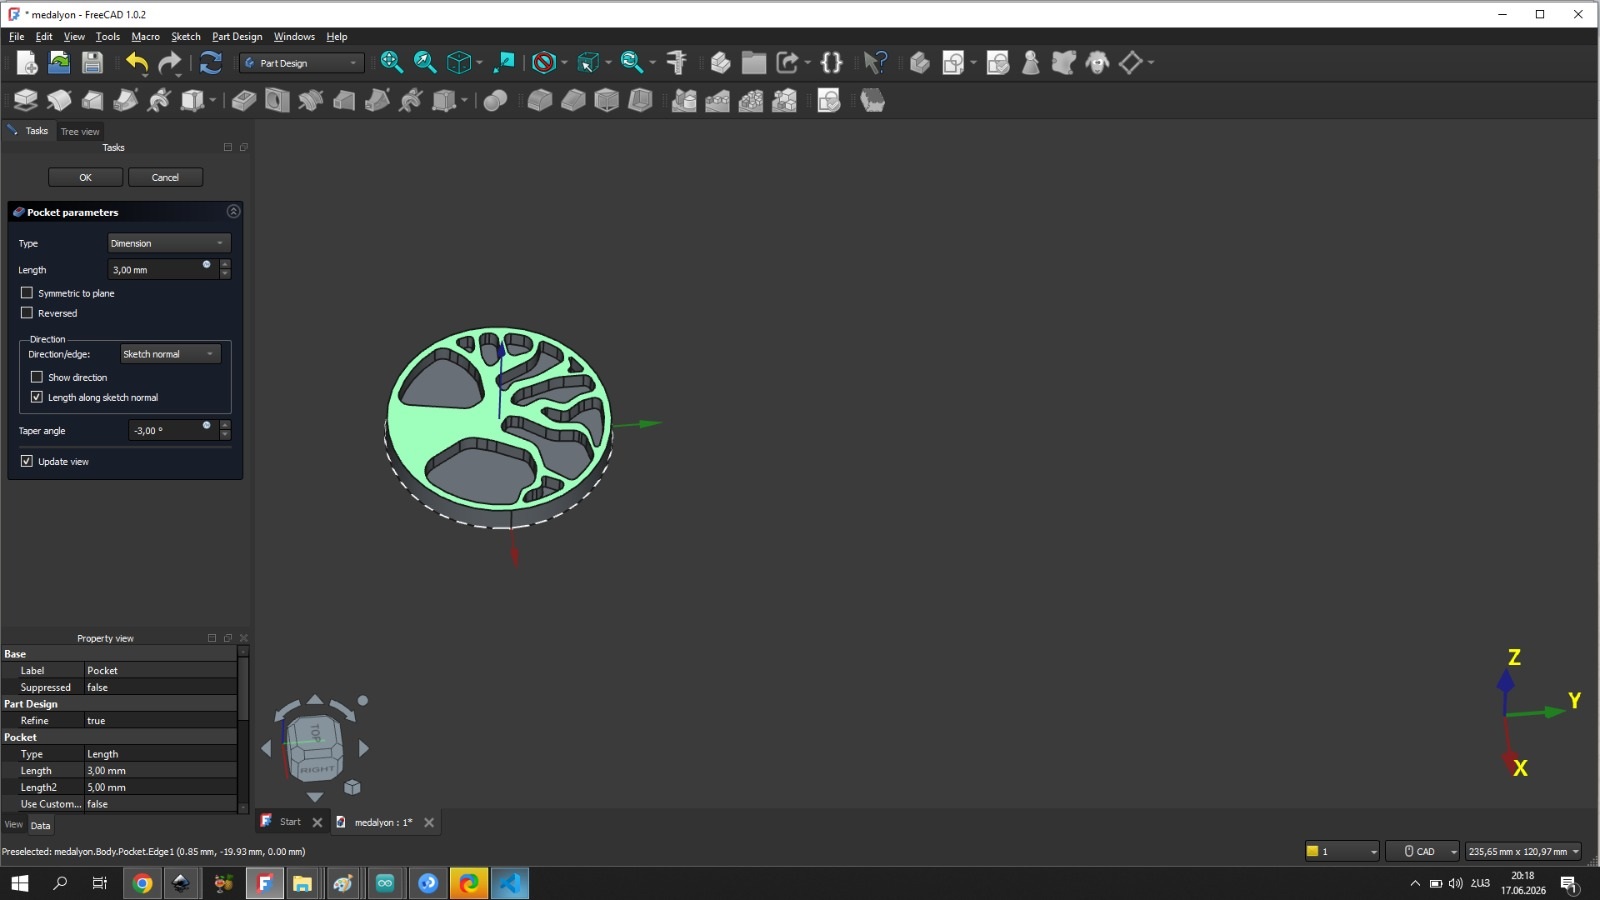The height and width of the screenshot is (900, 1600).
Task: Click the Thickness tool icon
Action: pos(640,100)
